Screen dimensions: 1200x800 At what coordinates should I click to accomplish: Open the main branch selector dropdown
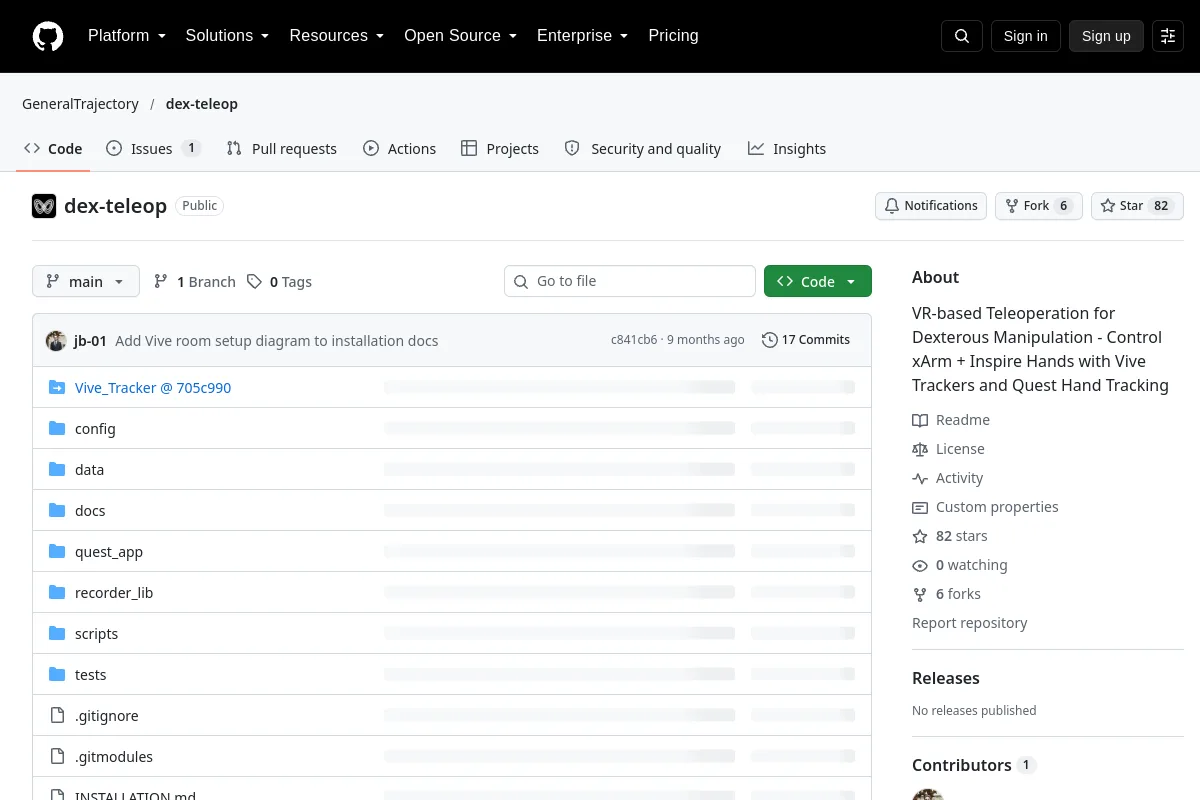click(86, 281)
